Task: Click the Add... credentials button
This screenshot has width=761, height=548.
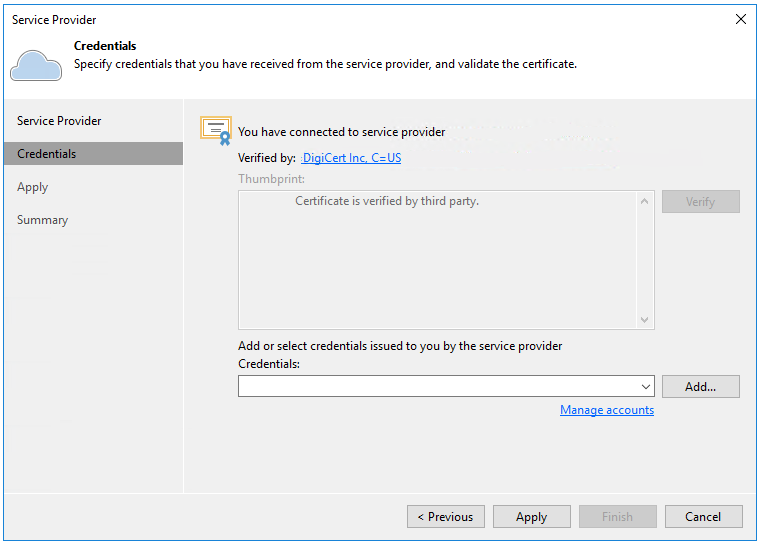Action: pyautogui.click(x=700, y=387)
